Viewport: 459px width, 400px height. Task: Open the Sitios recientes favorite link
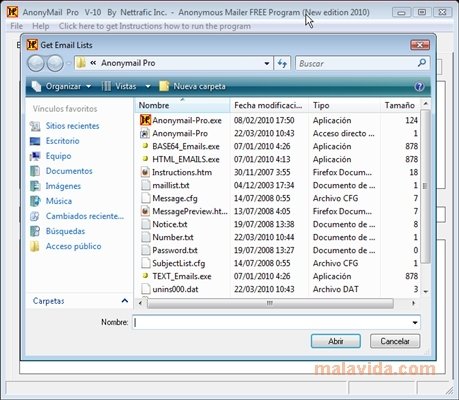(72, 126)
